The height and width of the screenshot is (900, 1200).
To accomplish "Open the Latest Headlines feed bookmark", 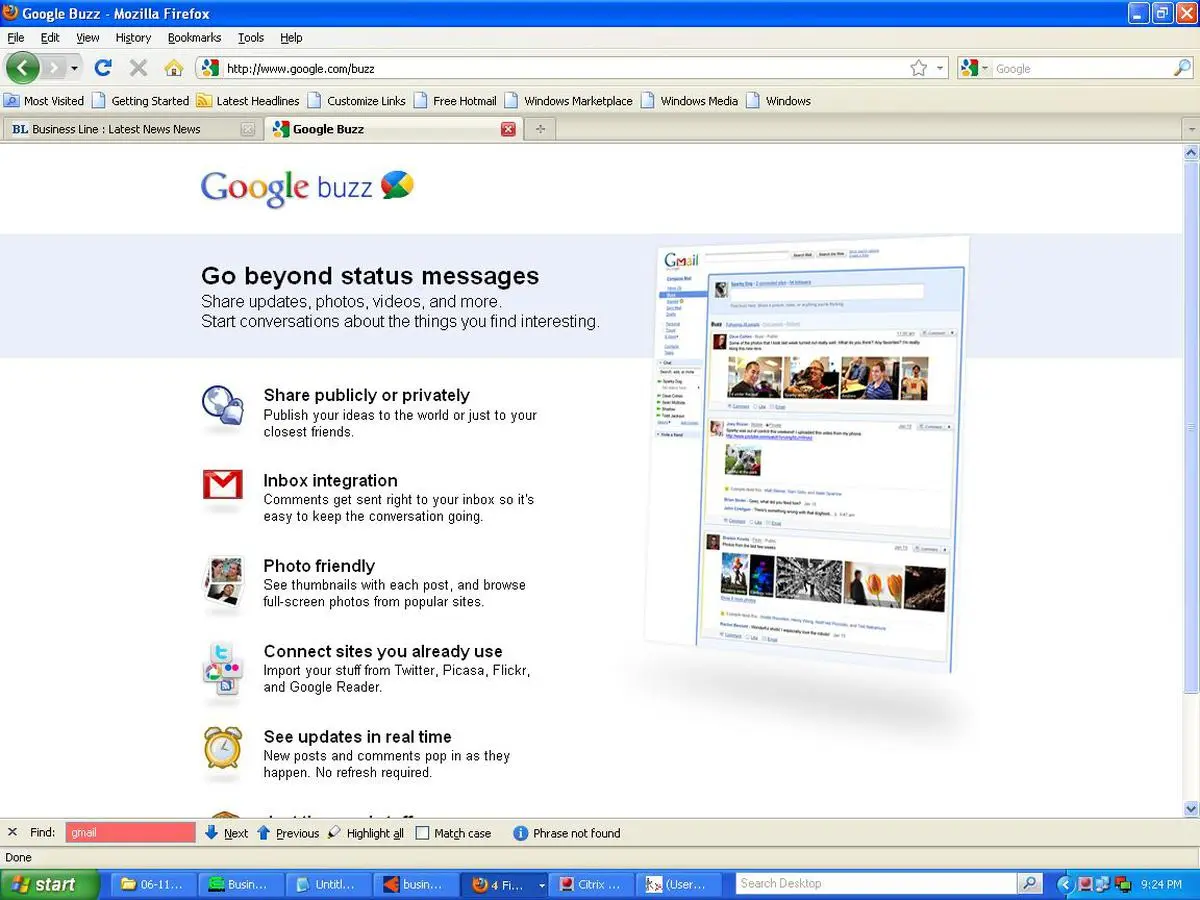I will (x=248, y=101).
